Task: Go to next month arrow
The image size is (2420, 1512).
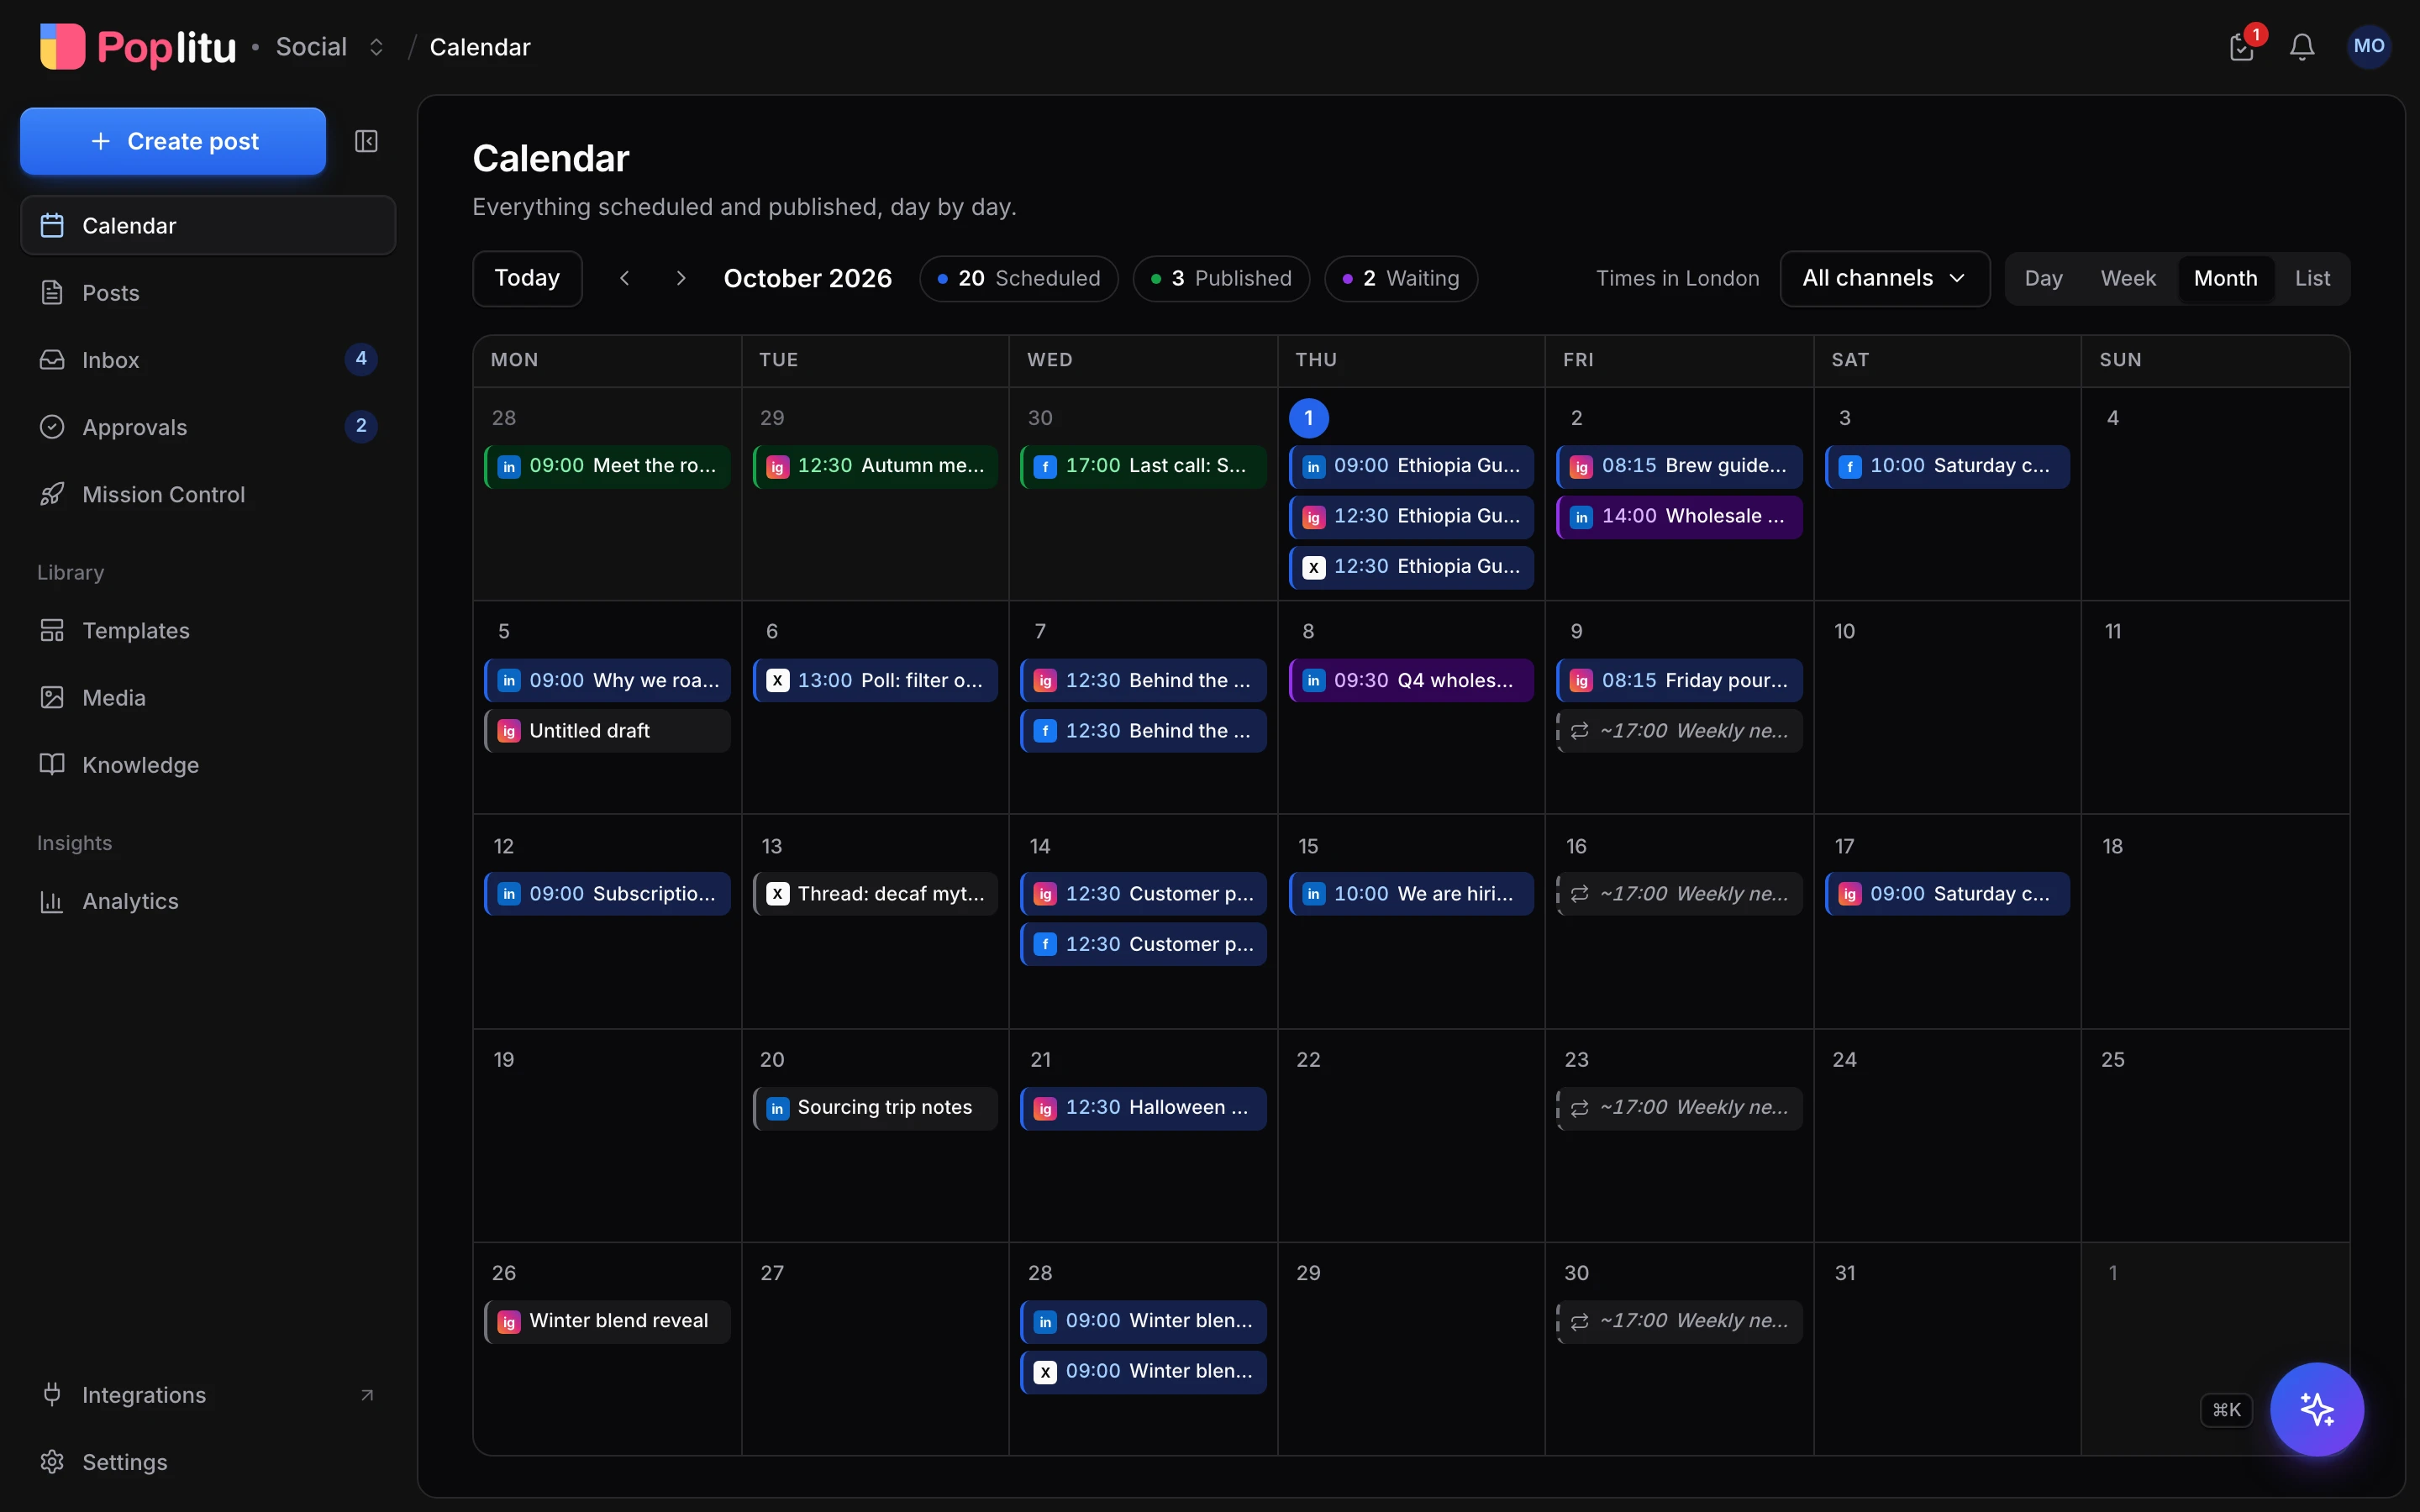Action: coord(681,278)
